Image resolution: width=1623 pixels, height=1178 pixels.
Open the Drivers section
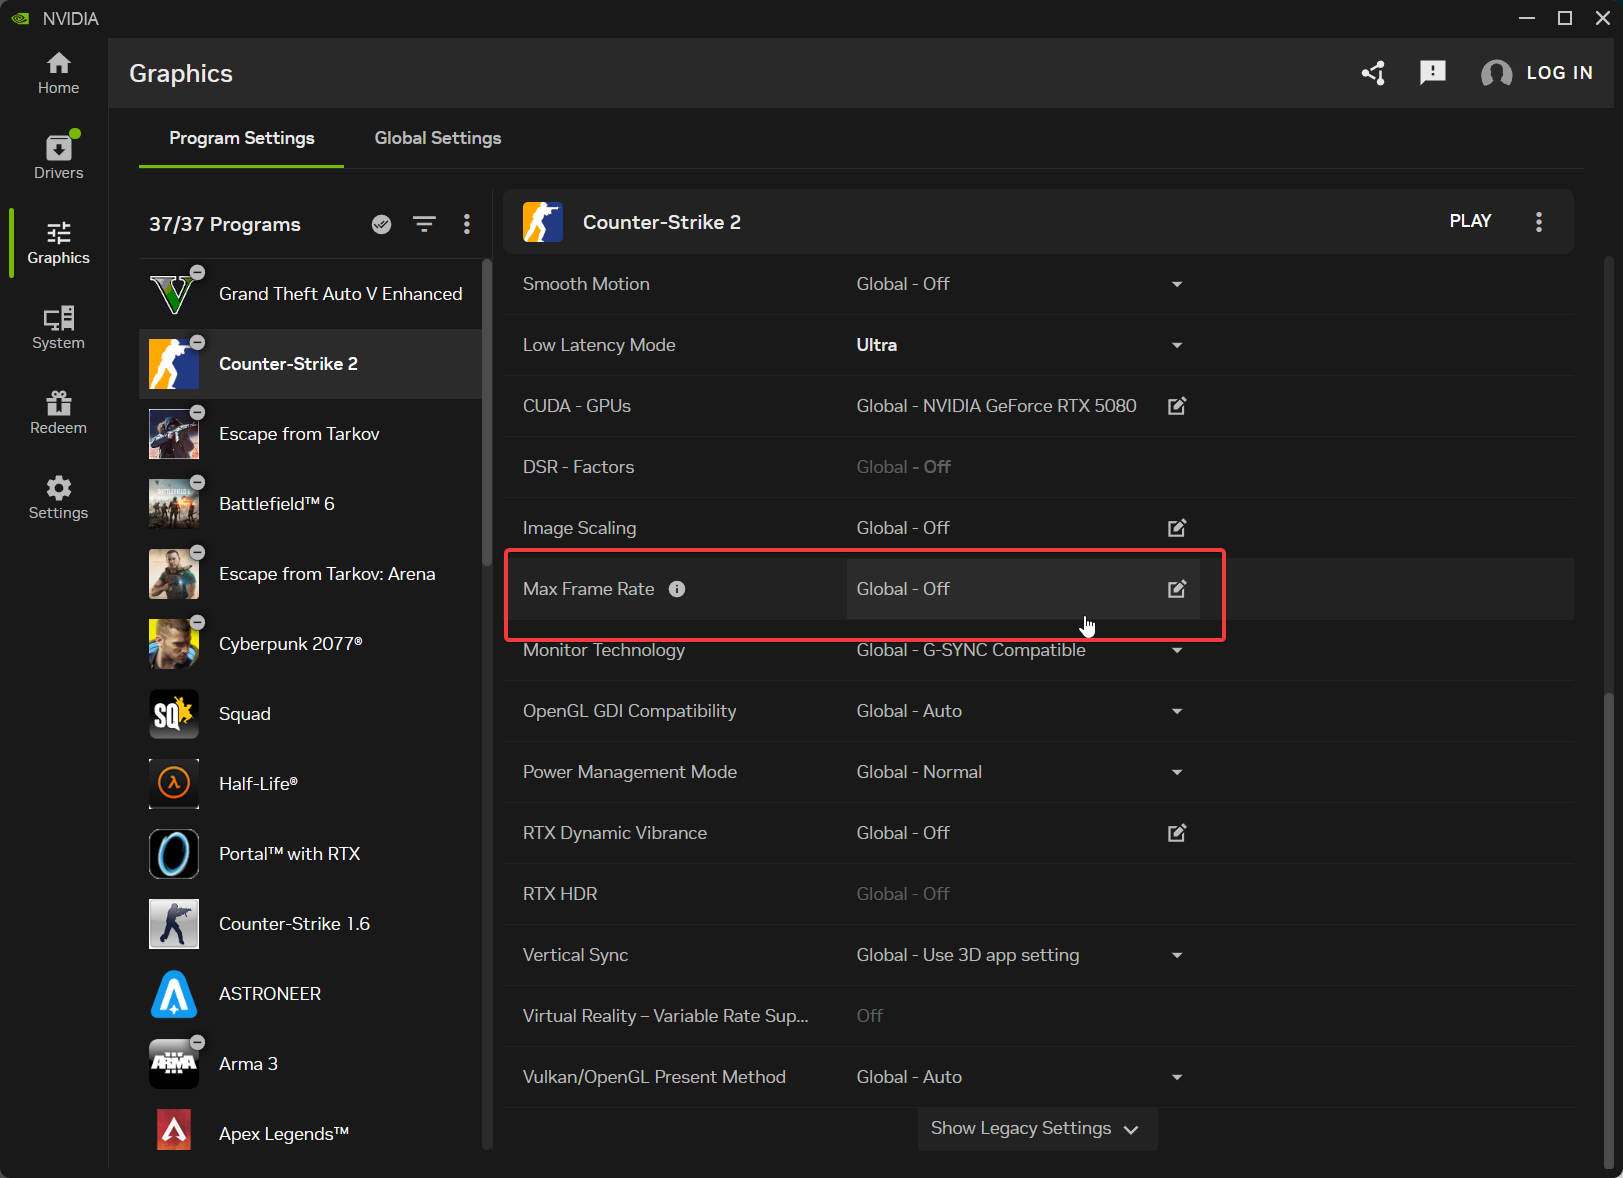58,158
